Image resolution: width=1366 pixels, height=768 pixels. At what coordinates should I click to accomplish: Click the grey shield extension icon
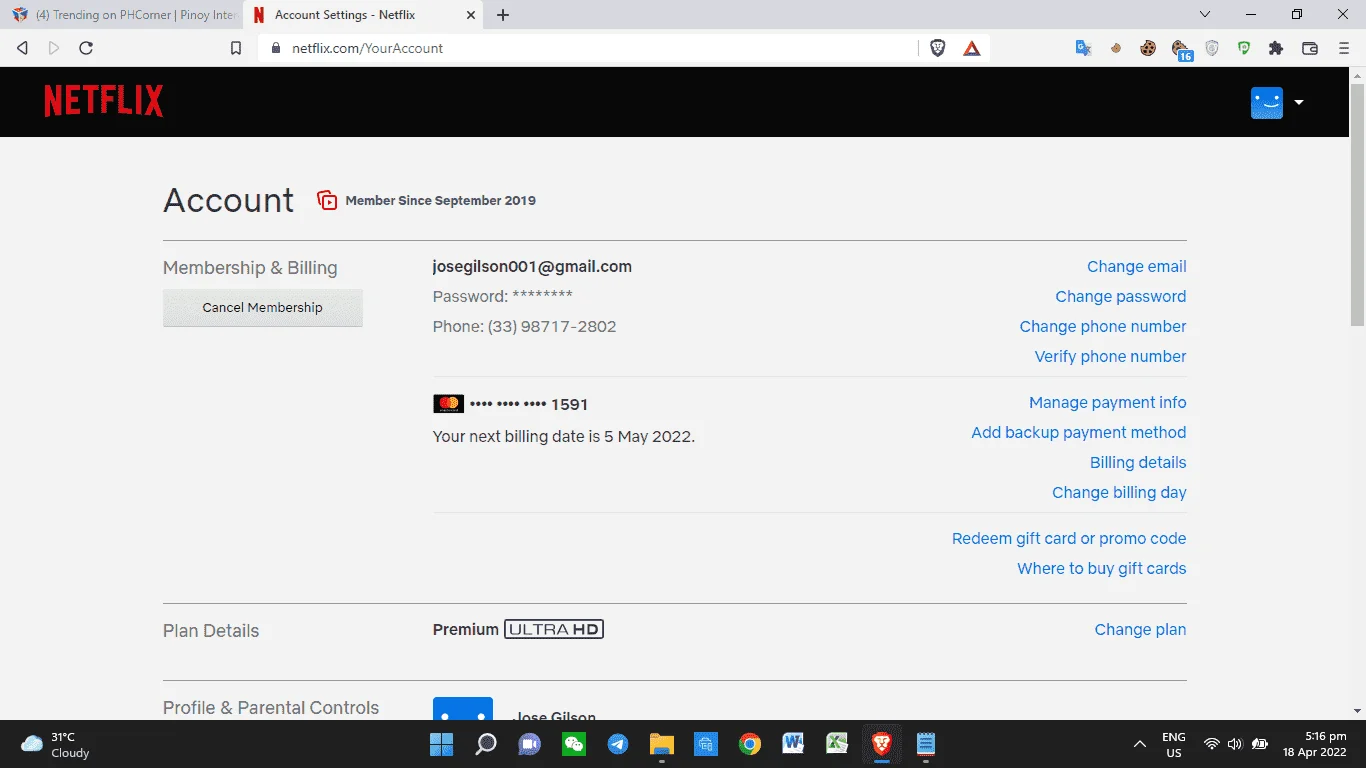1212,48
